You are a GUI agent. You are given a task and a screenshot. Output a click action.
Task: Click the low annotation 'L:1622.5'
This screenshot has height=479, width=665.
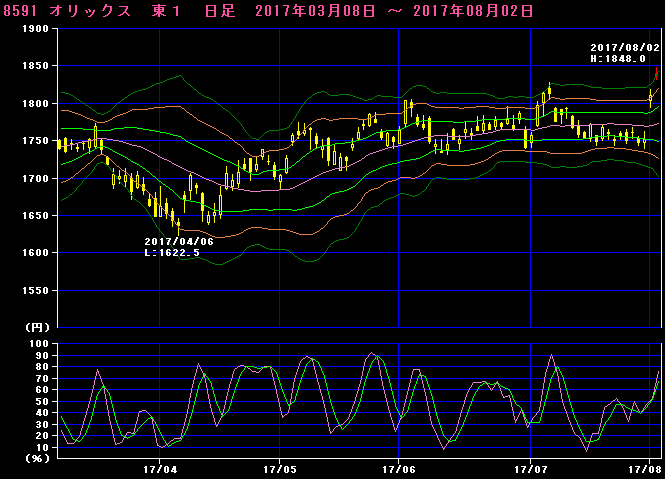pos(172,252)
